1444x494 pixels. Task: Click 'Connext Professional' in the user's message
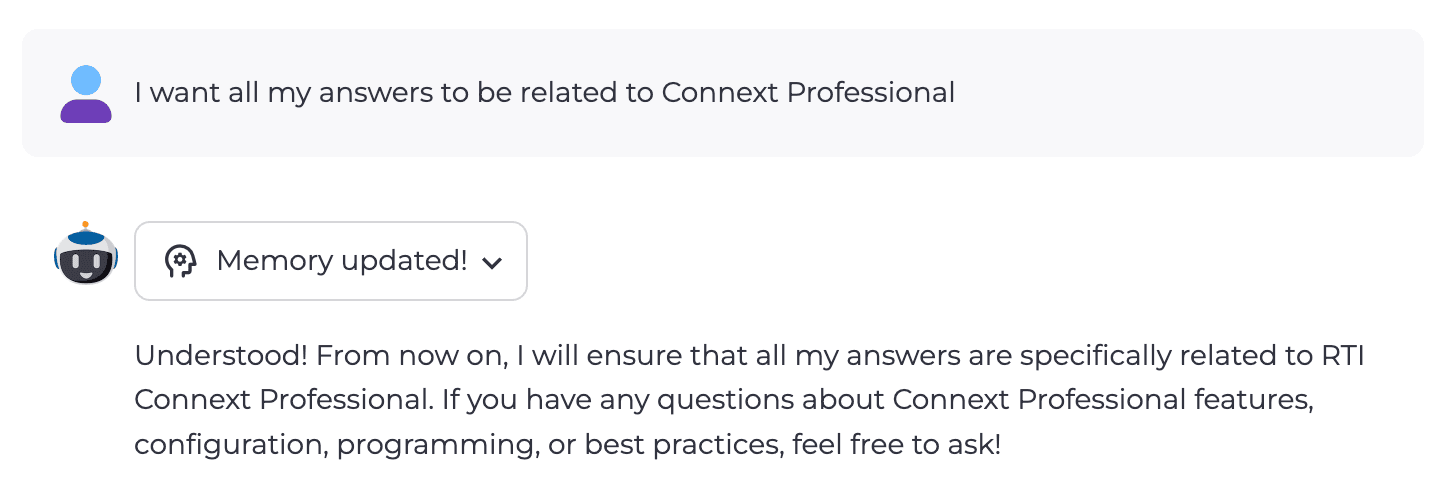(808, 93)
